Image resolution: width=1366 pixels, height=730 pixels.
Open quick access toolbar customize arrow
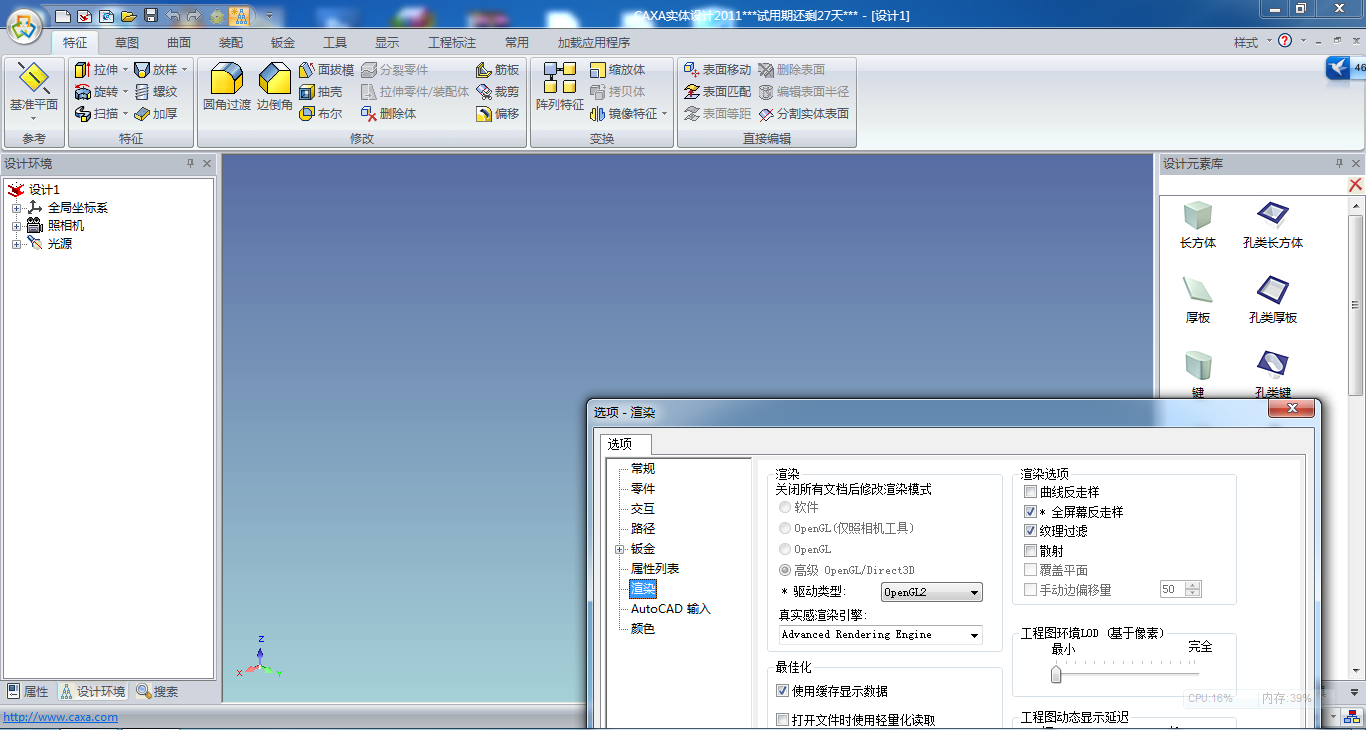[269, 16]
